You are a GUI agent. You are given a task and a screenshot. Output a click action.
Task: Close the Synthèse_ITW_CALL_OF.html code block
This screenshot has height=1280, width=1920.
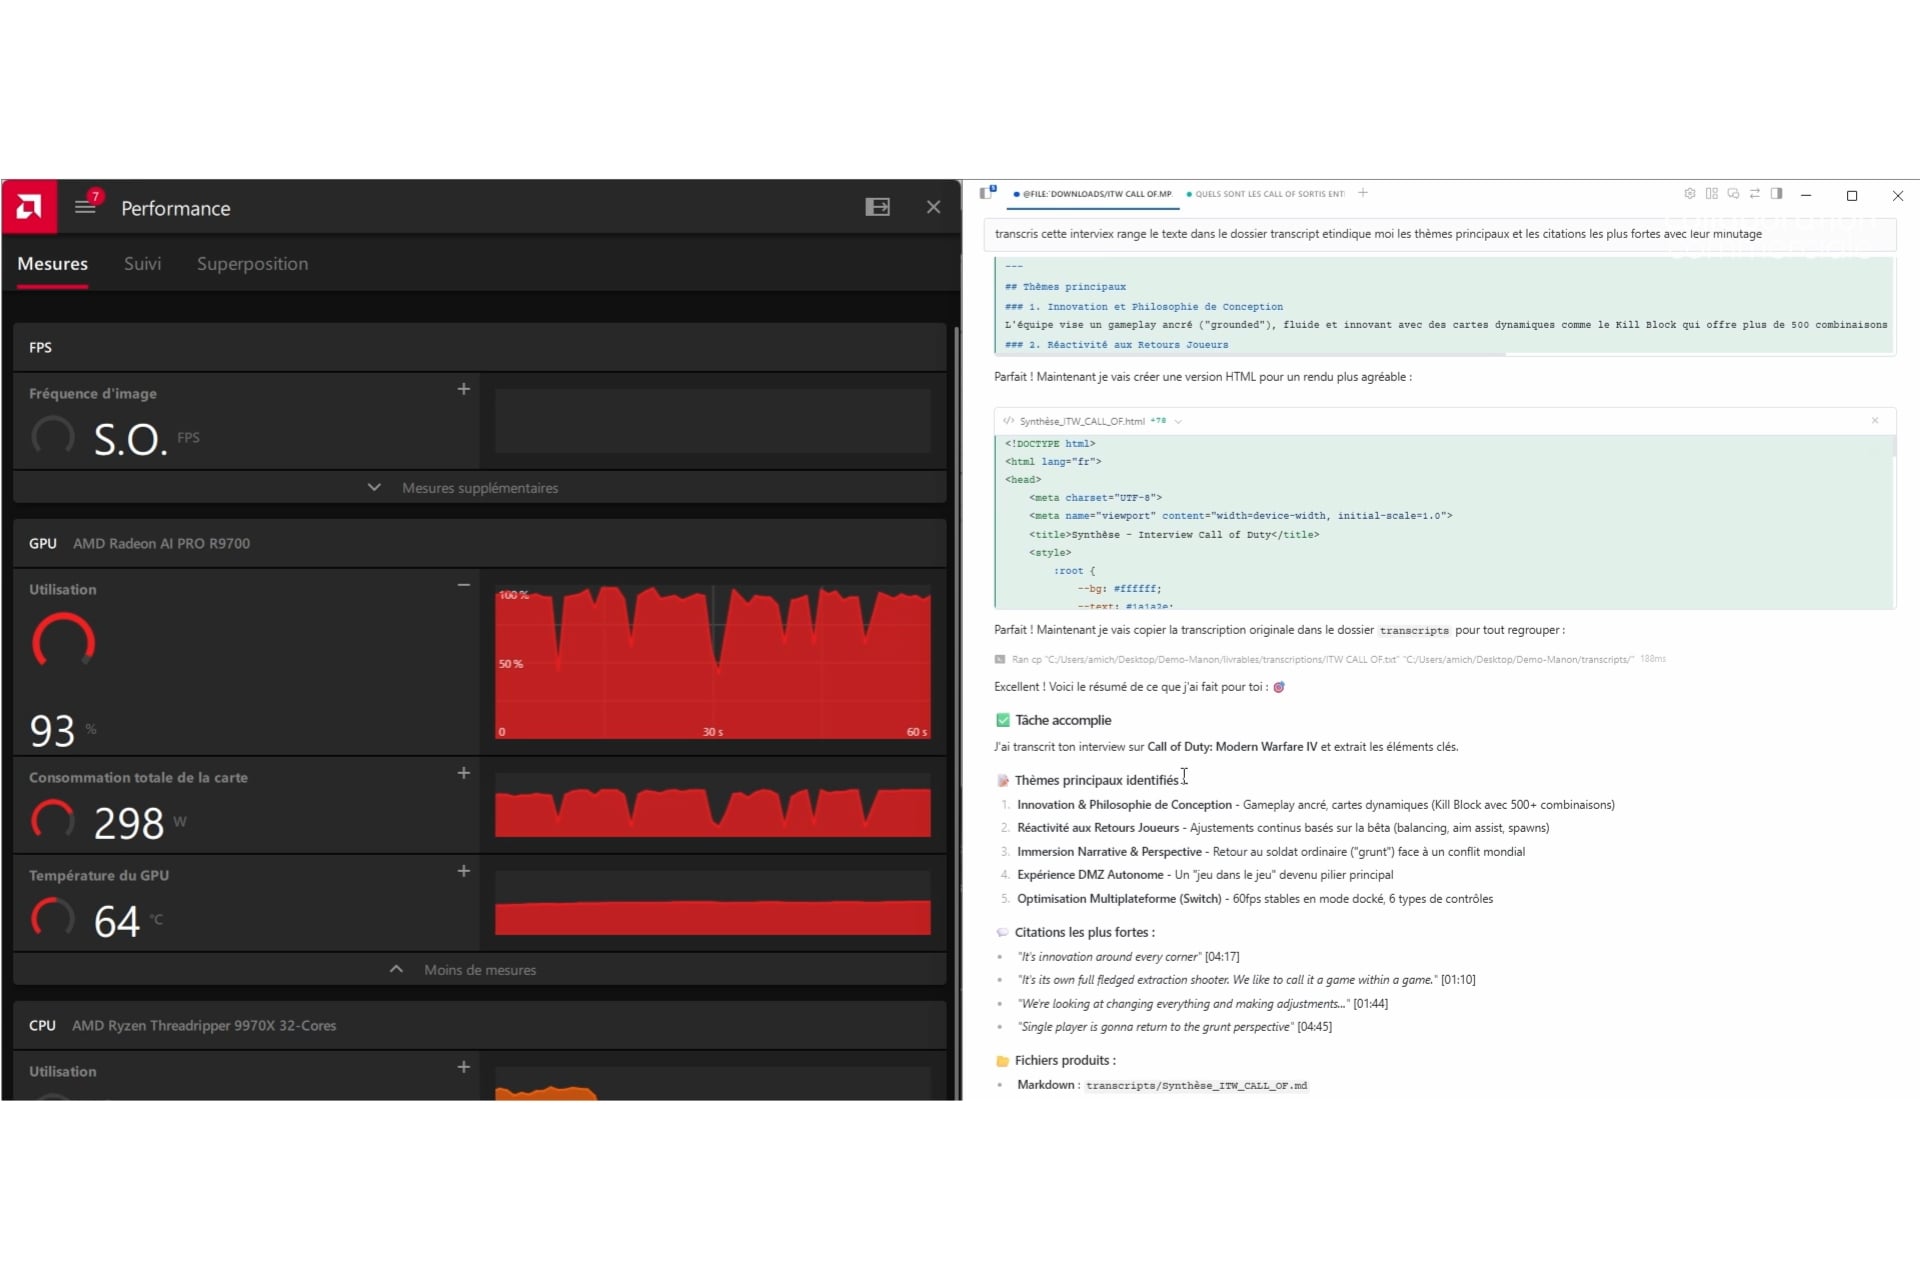(1875, 421)
